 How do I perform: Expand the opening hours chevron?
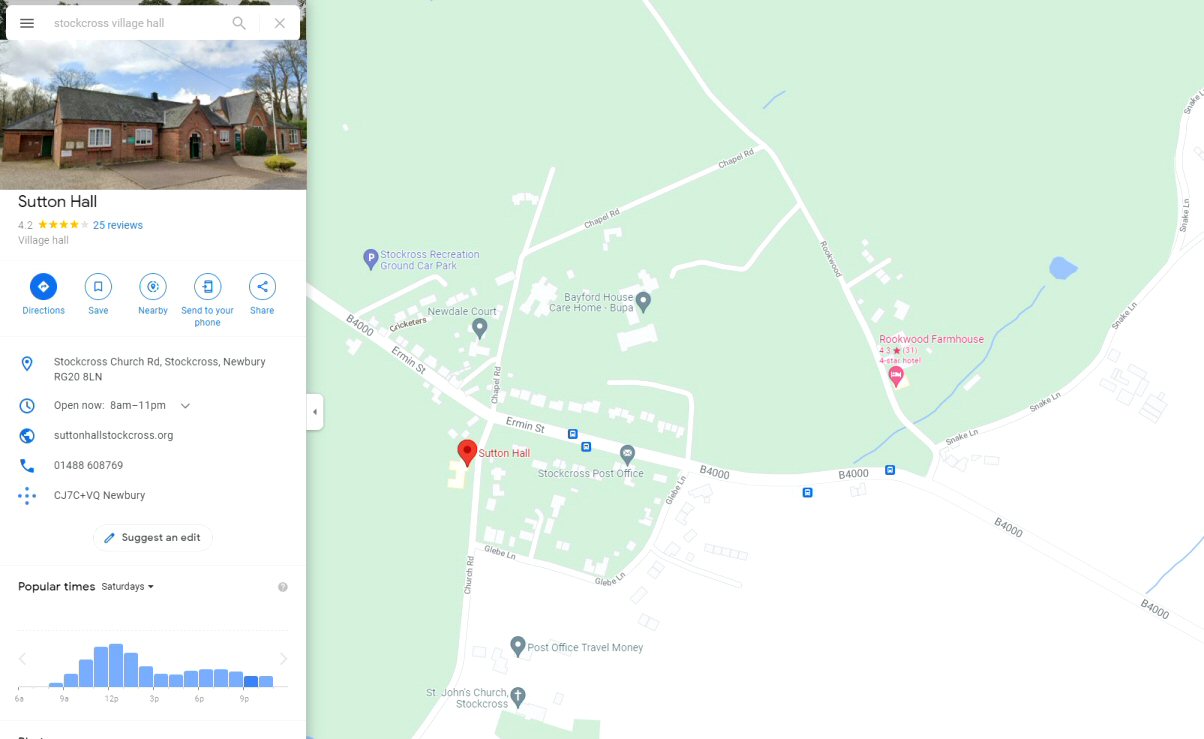(x=185, y=406)
